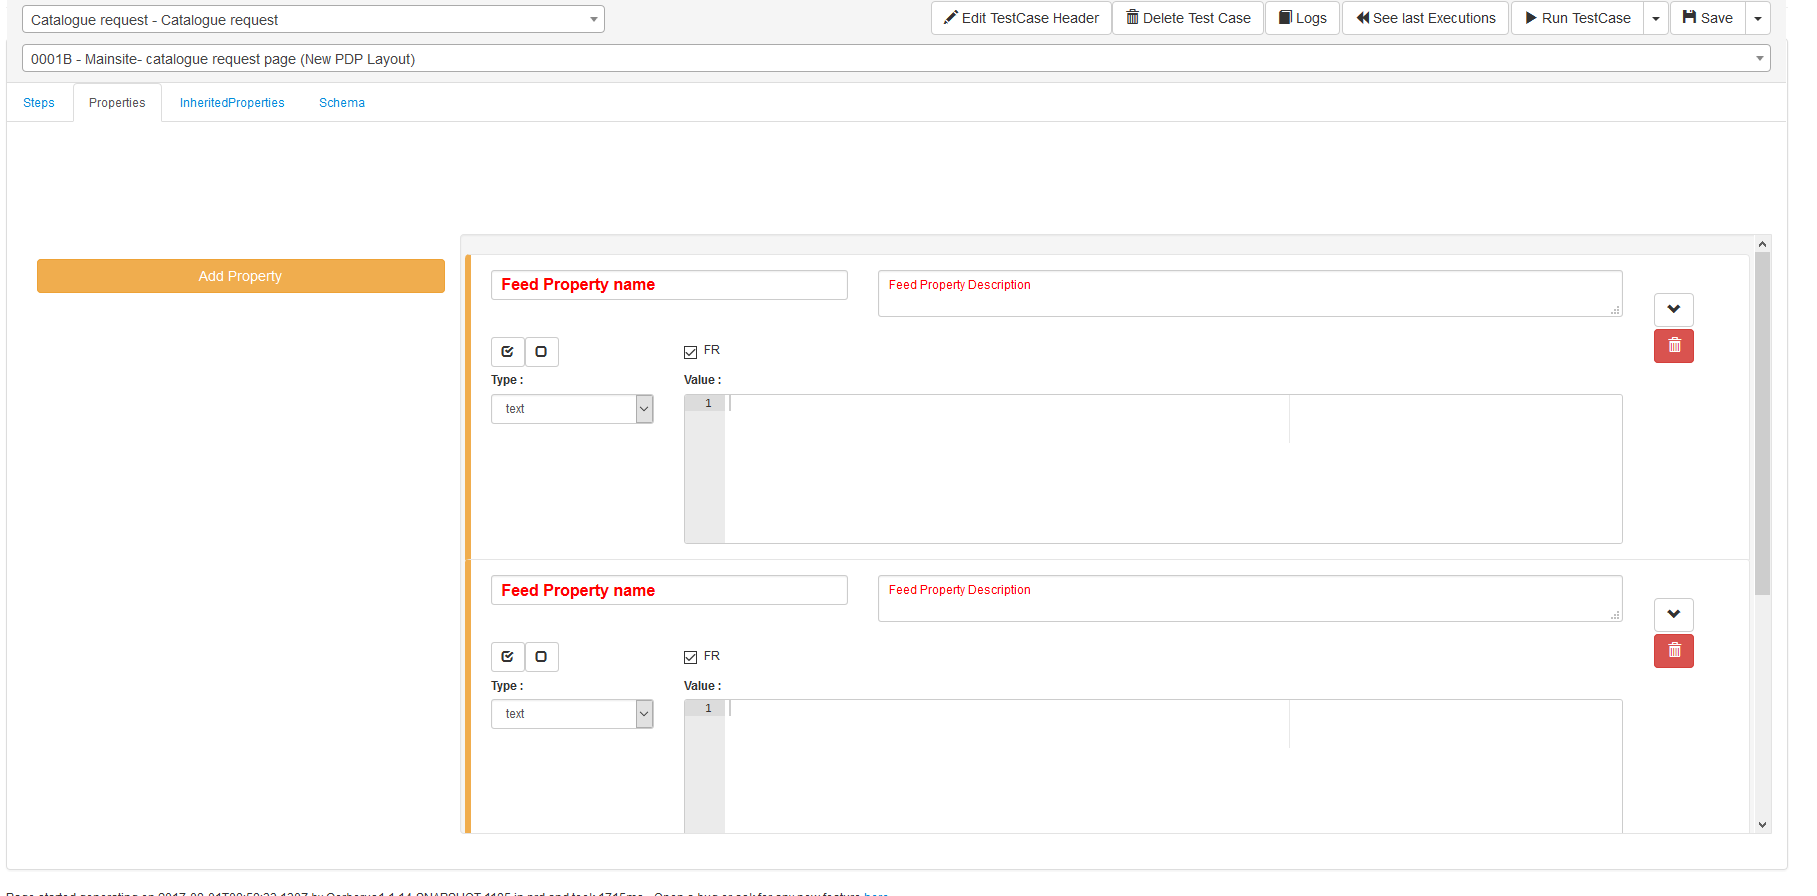Delete second property with trash icon
Screen dimensions: 1817x896
pos(1673,651)
